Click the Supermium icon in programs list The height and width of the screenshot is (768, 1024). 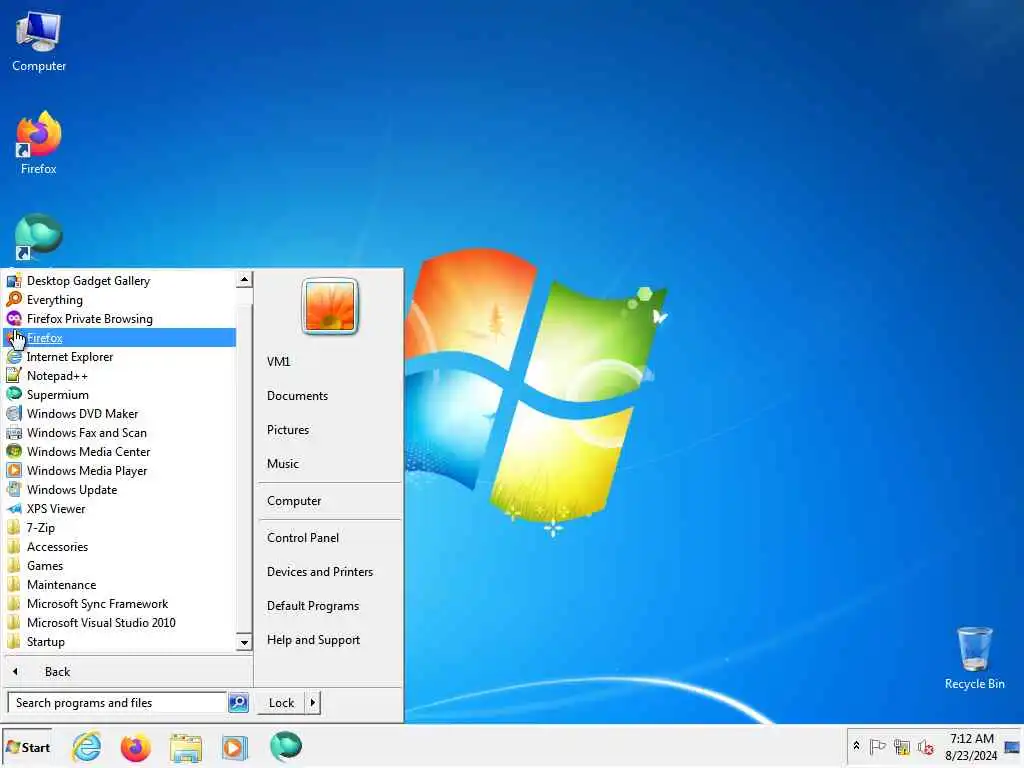point(14,394)
